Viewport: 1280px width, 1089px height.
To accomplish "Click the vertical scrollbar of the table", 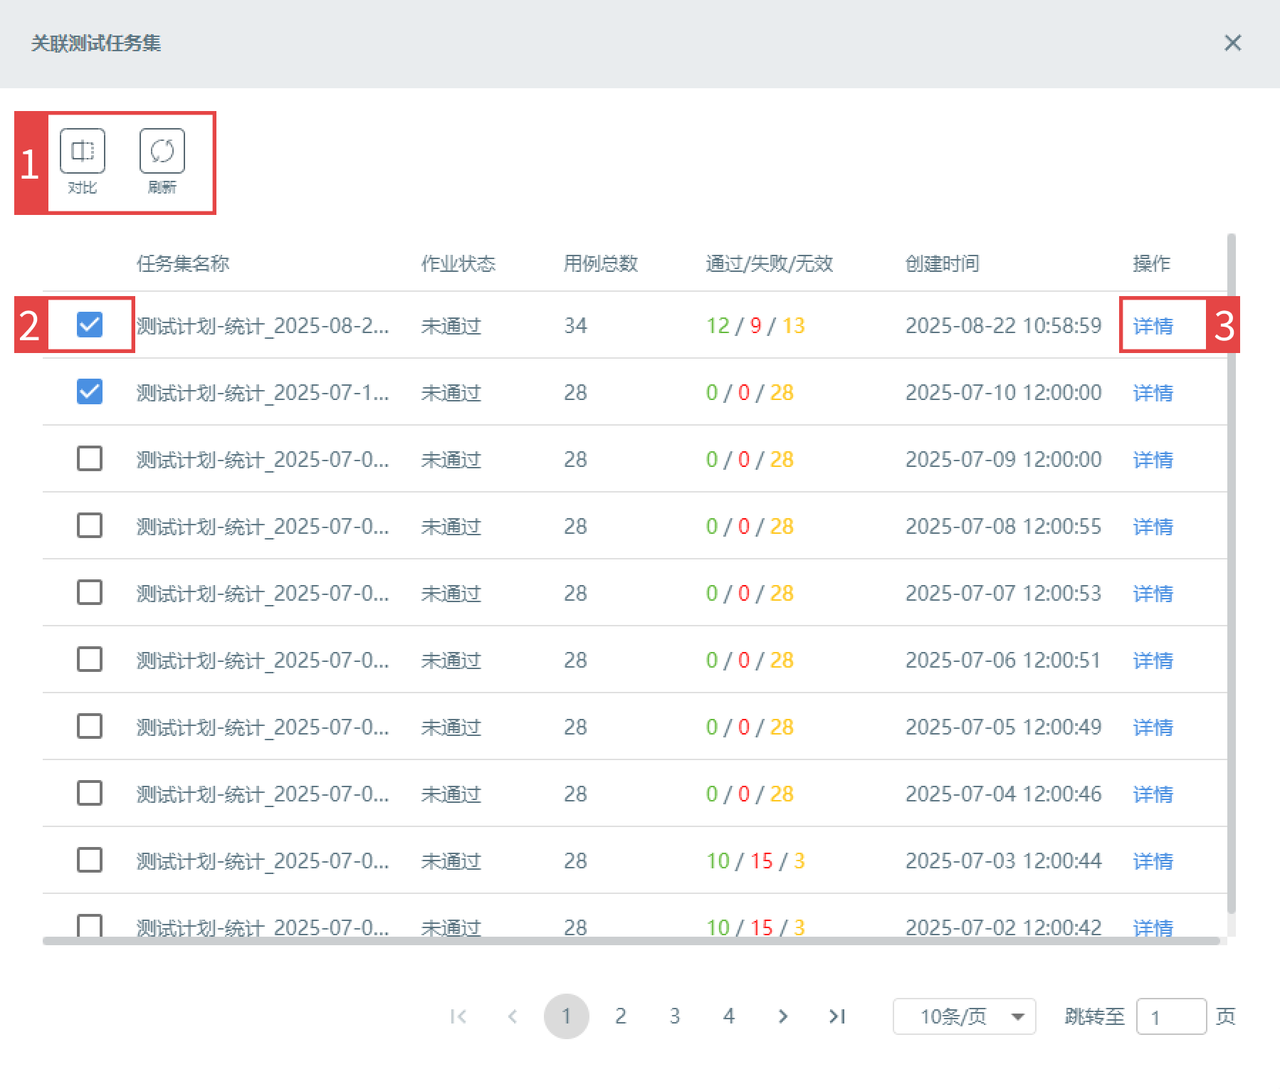I will click(1231, 570).
